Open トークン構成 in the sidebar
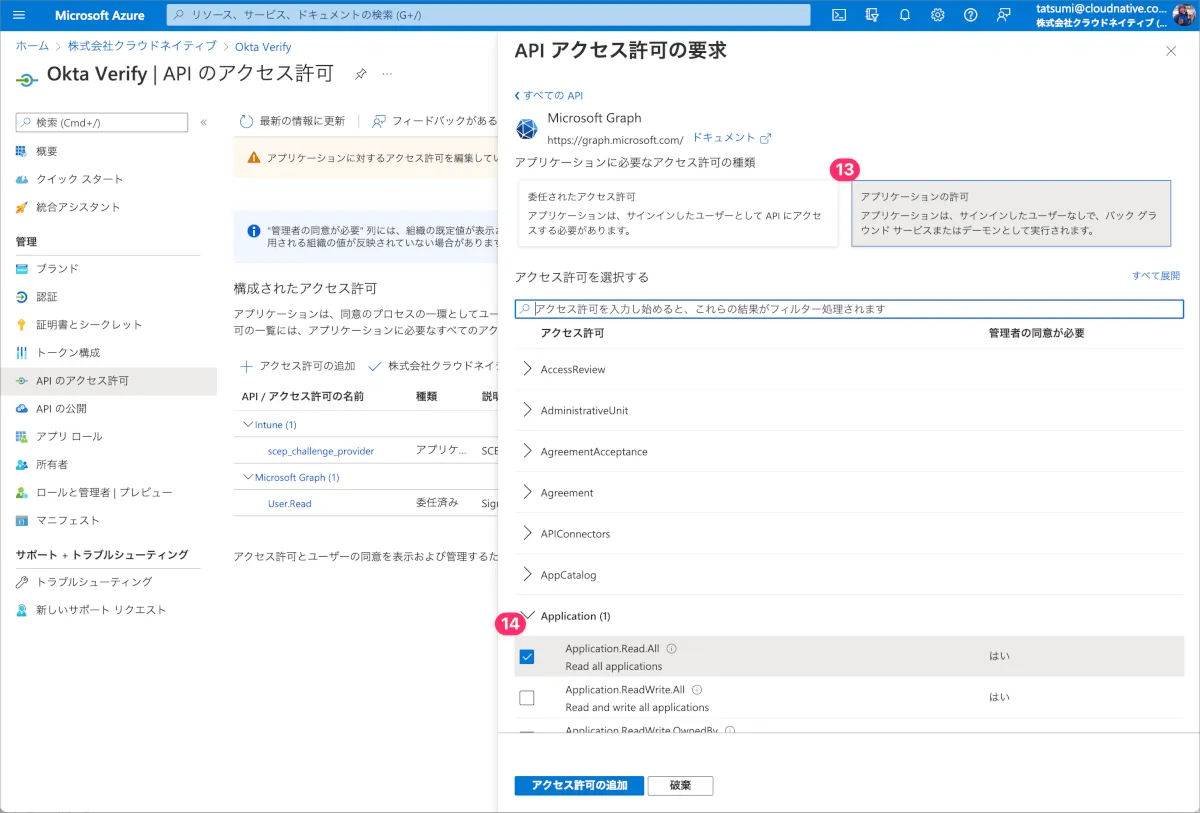Image resolution: width=1200 pixels, height=813 pixels. (68, 353)
